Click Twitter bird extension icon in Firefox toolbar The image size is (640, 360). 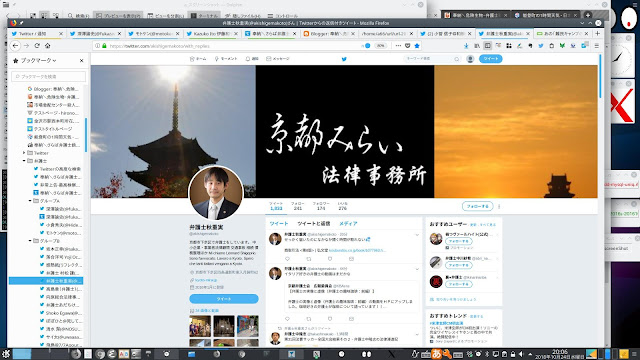pyautogui.click(x=541, y=46)
